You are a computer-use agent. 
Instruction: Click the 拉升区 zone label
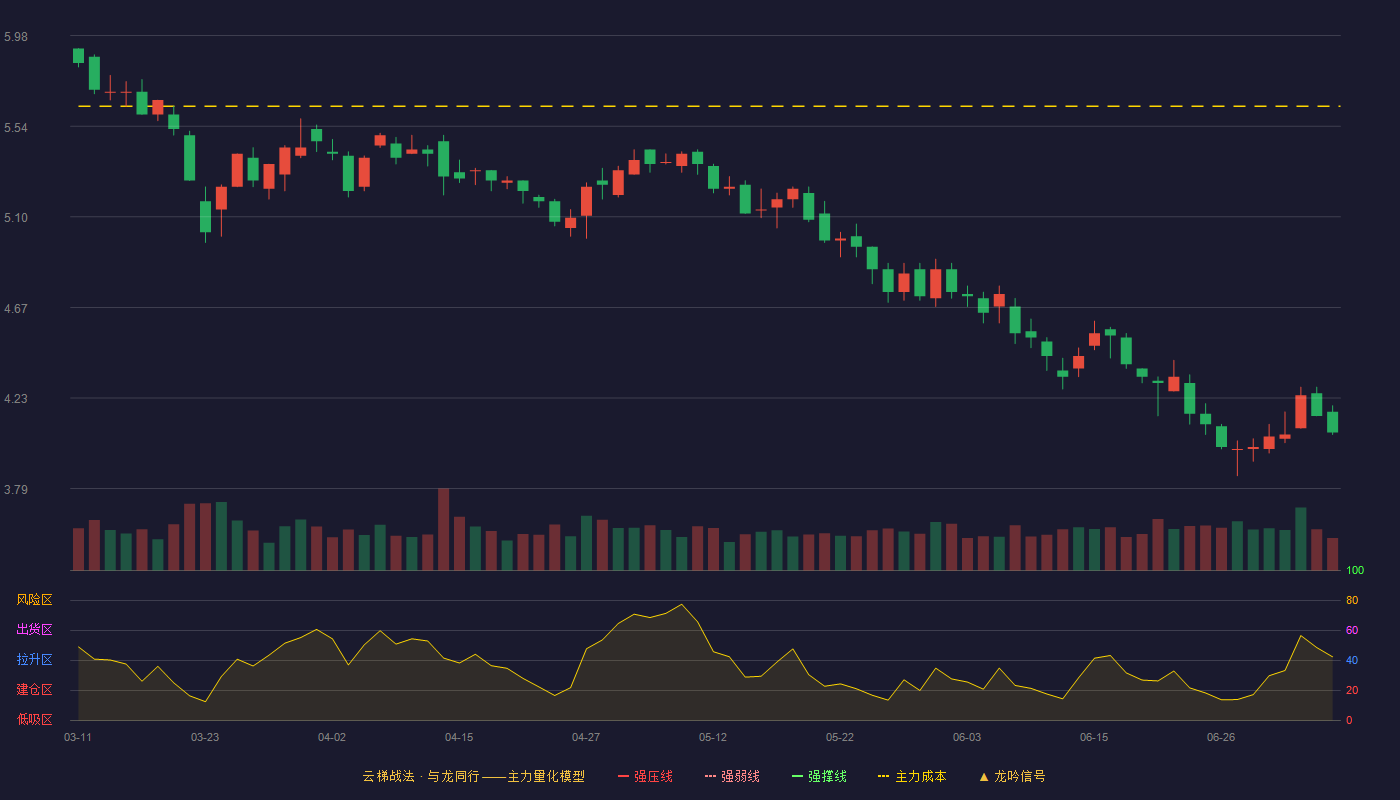tap(34, 660)
